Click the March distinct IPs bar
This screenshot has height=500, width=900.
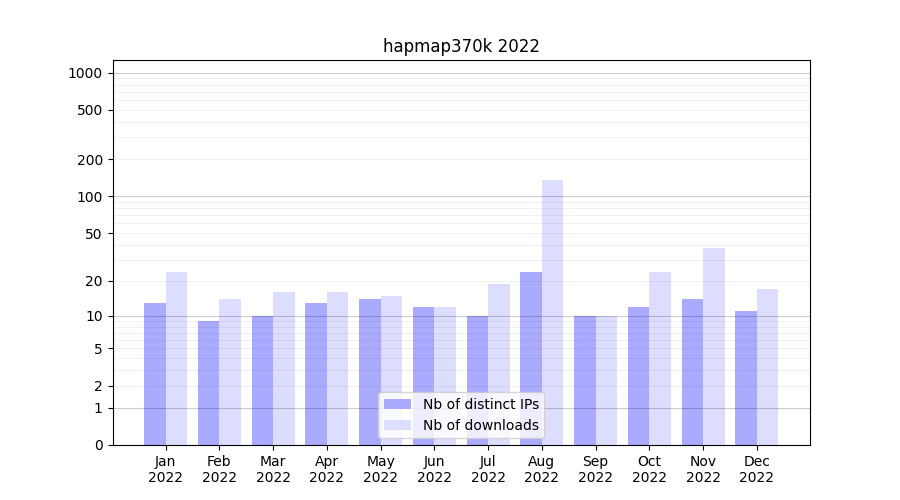pos(262,378)
